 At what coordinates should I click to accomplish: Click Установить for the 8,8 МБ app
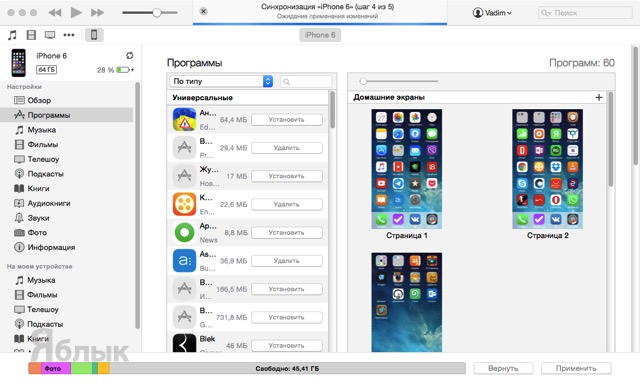tap(287, 232)
